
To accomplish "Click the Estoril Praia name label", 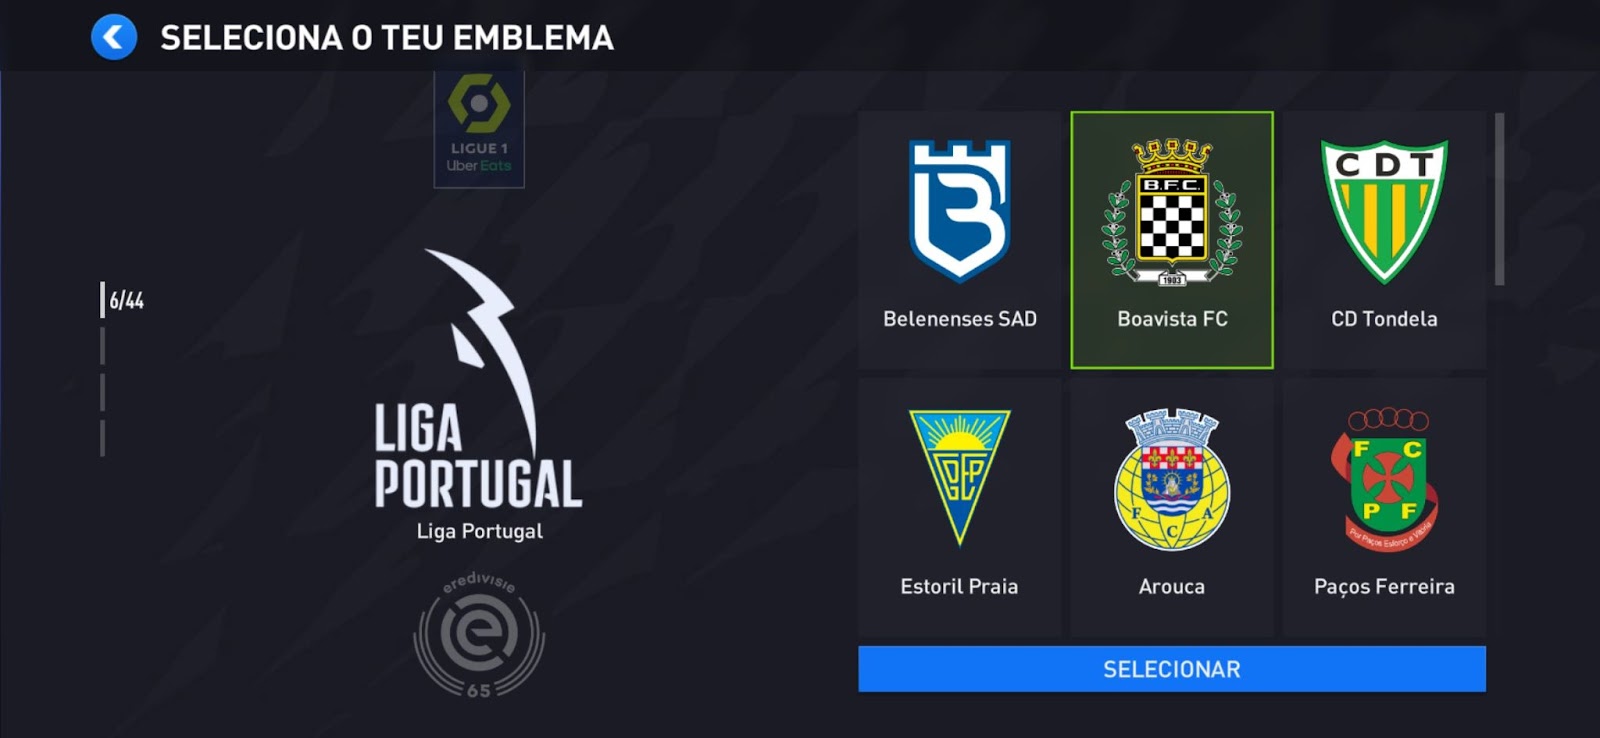I will coord(959,587).
